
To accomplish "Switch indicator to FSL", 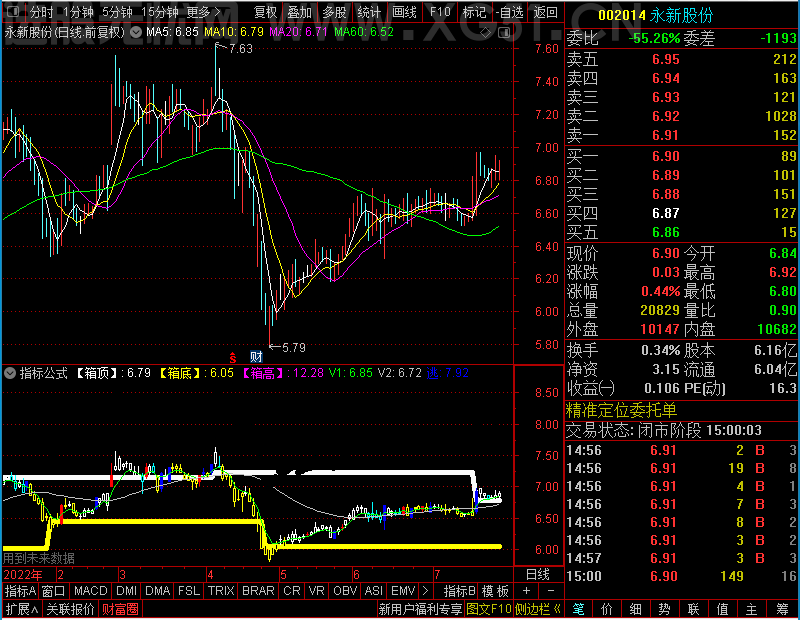I will 188,591.
